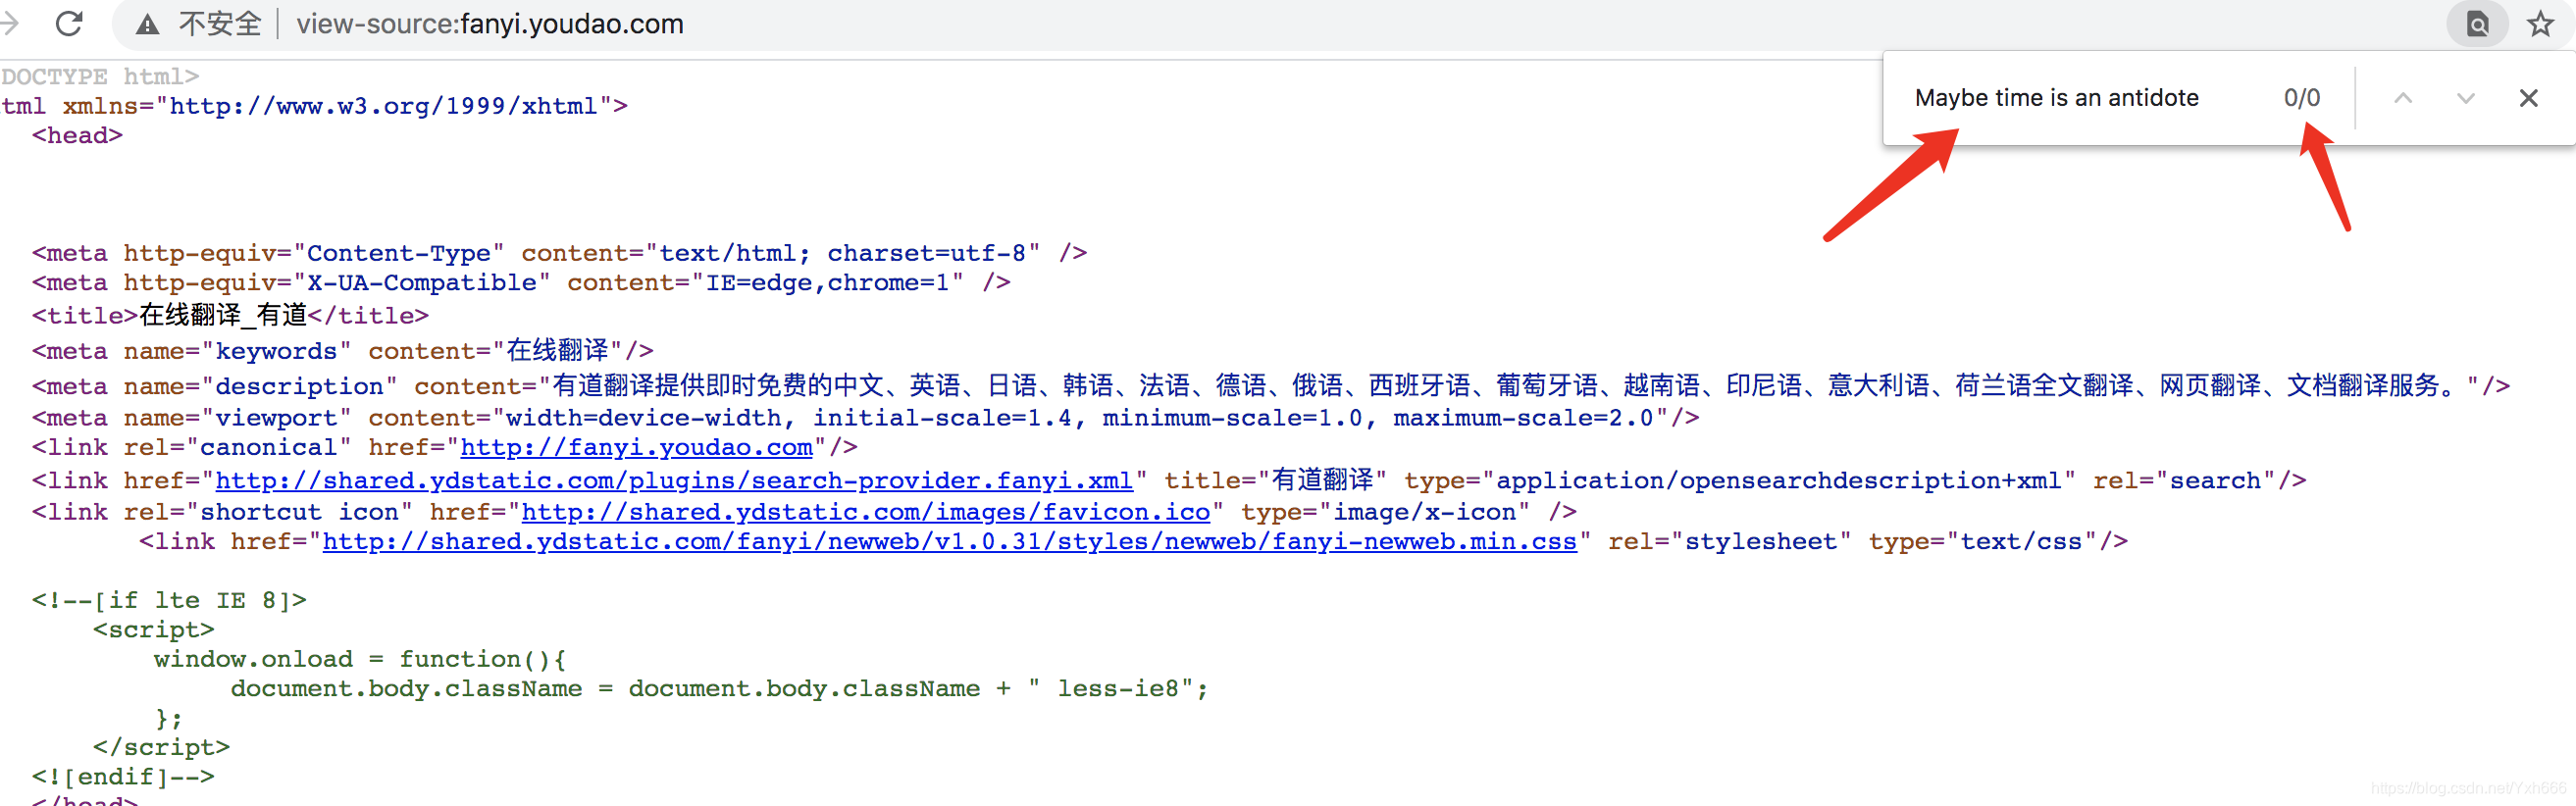Click the description meta content text

(1509, 386)
